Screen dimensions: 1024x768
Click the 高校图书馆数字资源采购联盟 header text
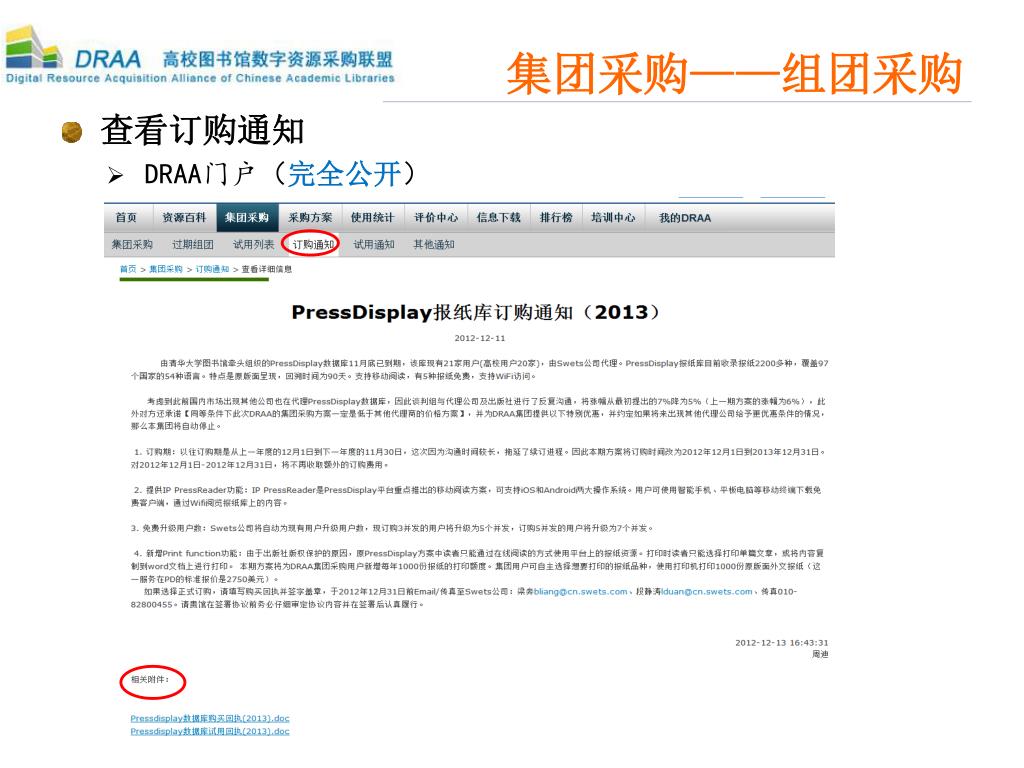(278, 59)
